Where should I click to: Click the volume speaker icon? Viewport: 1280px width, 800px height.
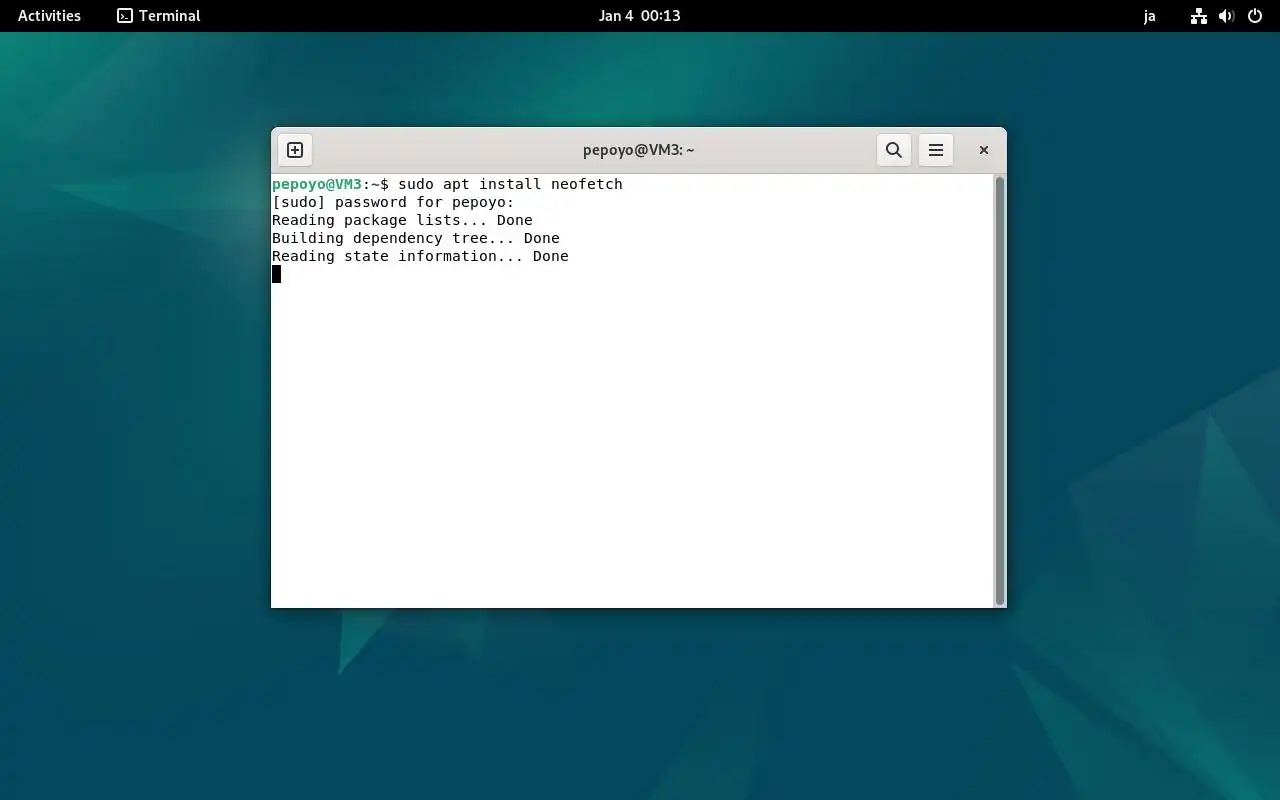coord(1227,16)
